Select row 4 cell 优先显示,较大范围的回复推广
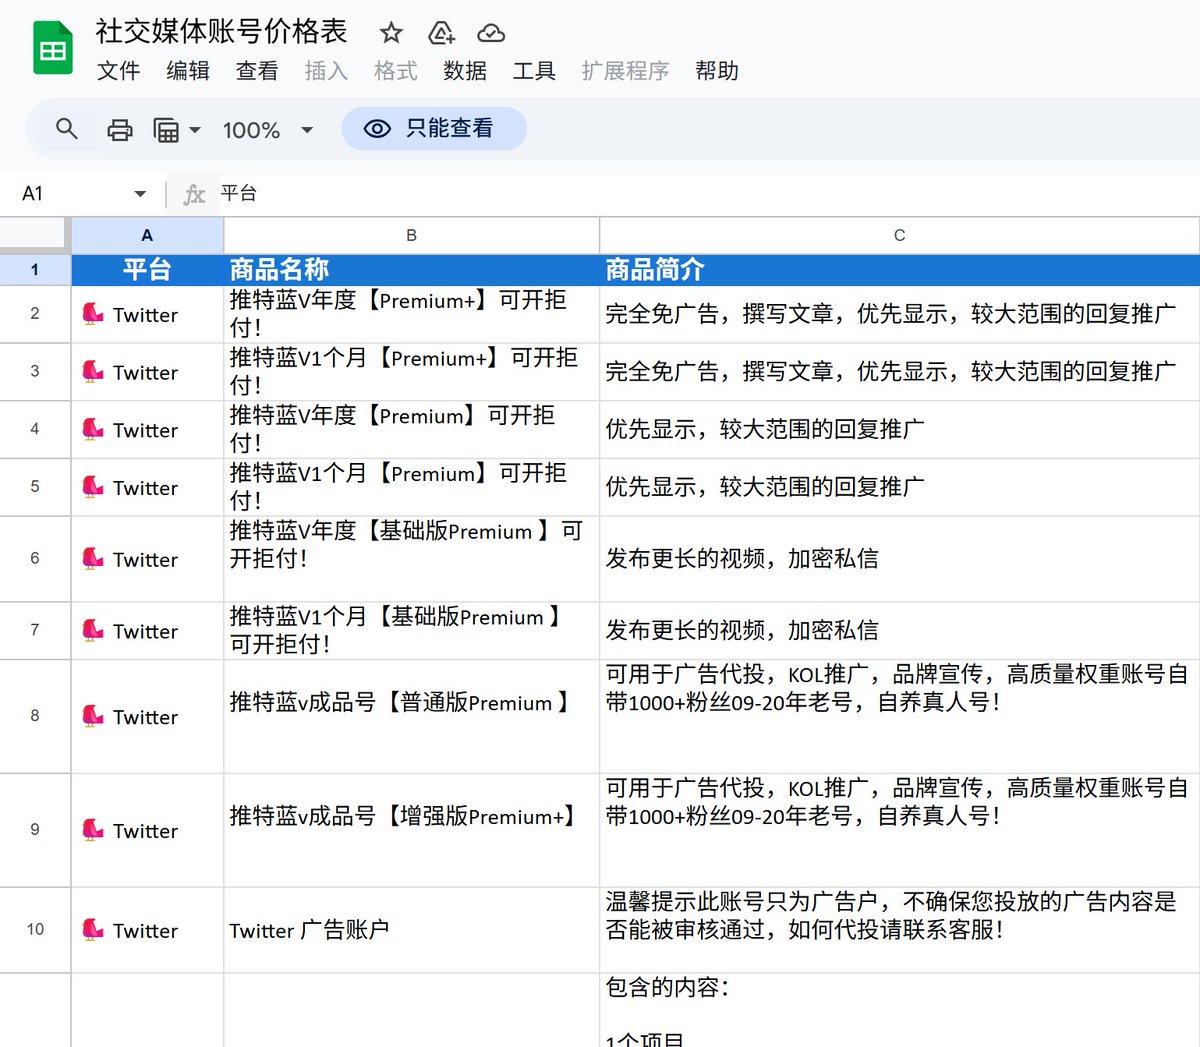The image size is (1200, 1047). point(899,430)
